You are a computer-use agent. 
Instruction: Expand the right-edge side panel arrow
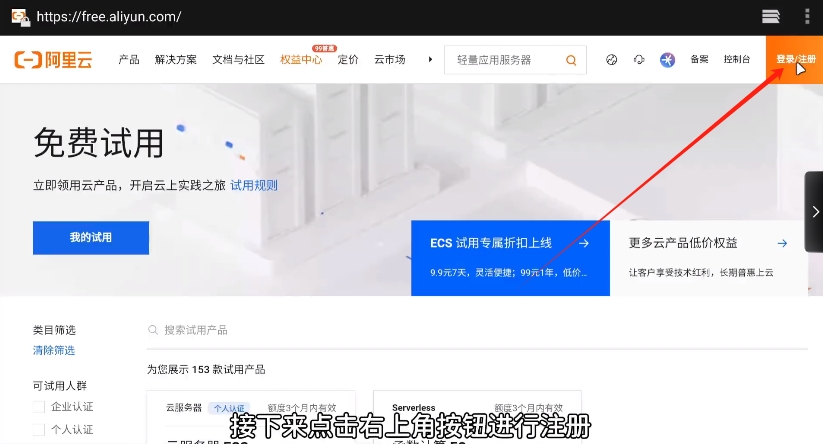814,211
